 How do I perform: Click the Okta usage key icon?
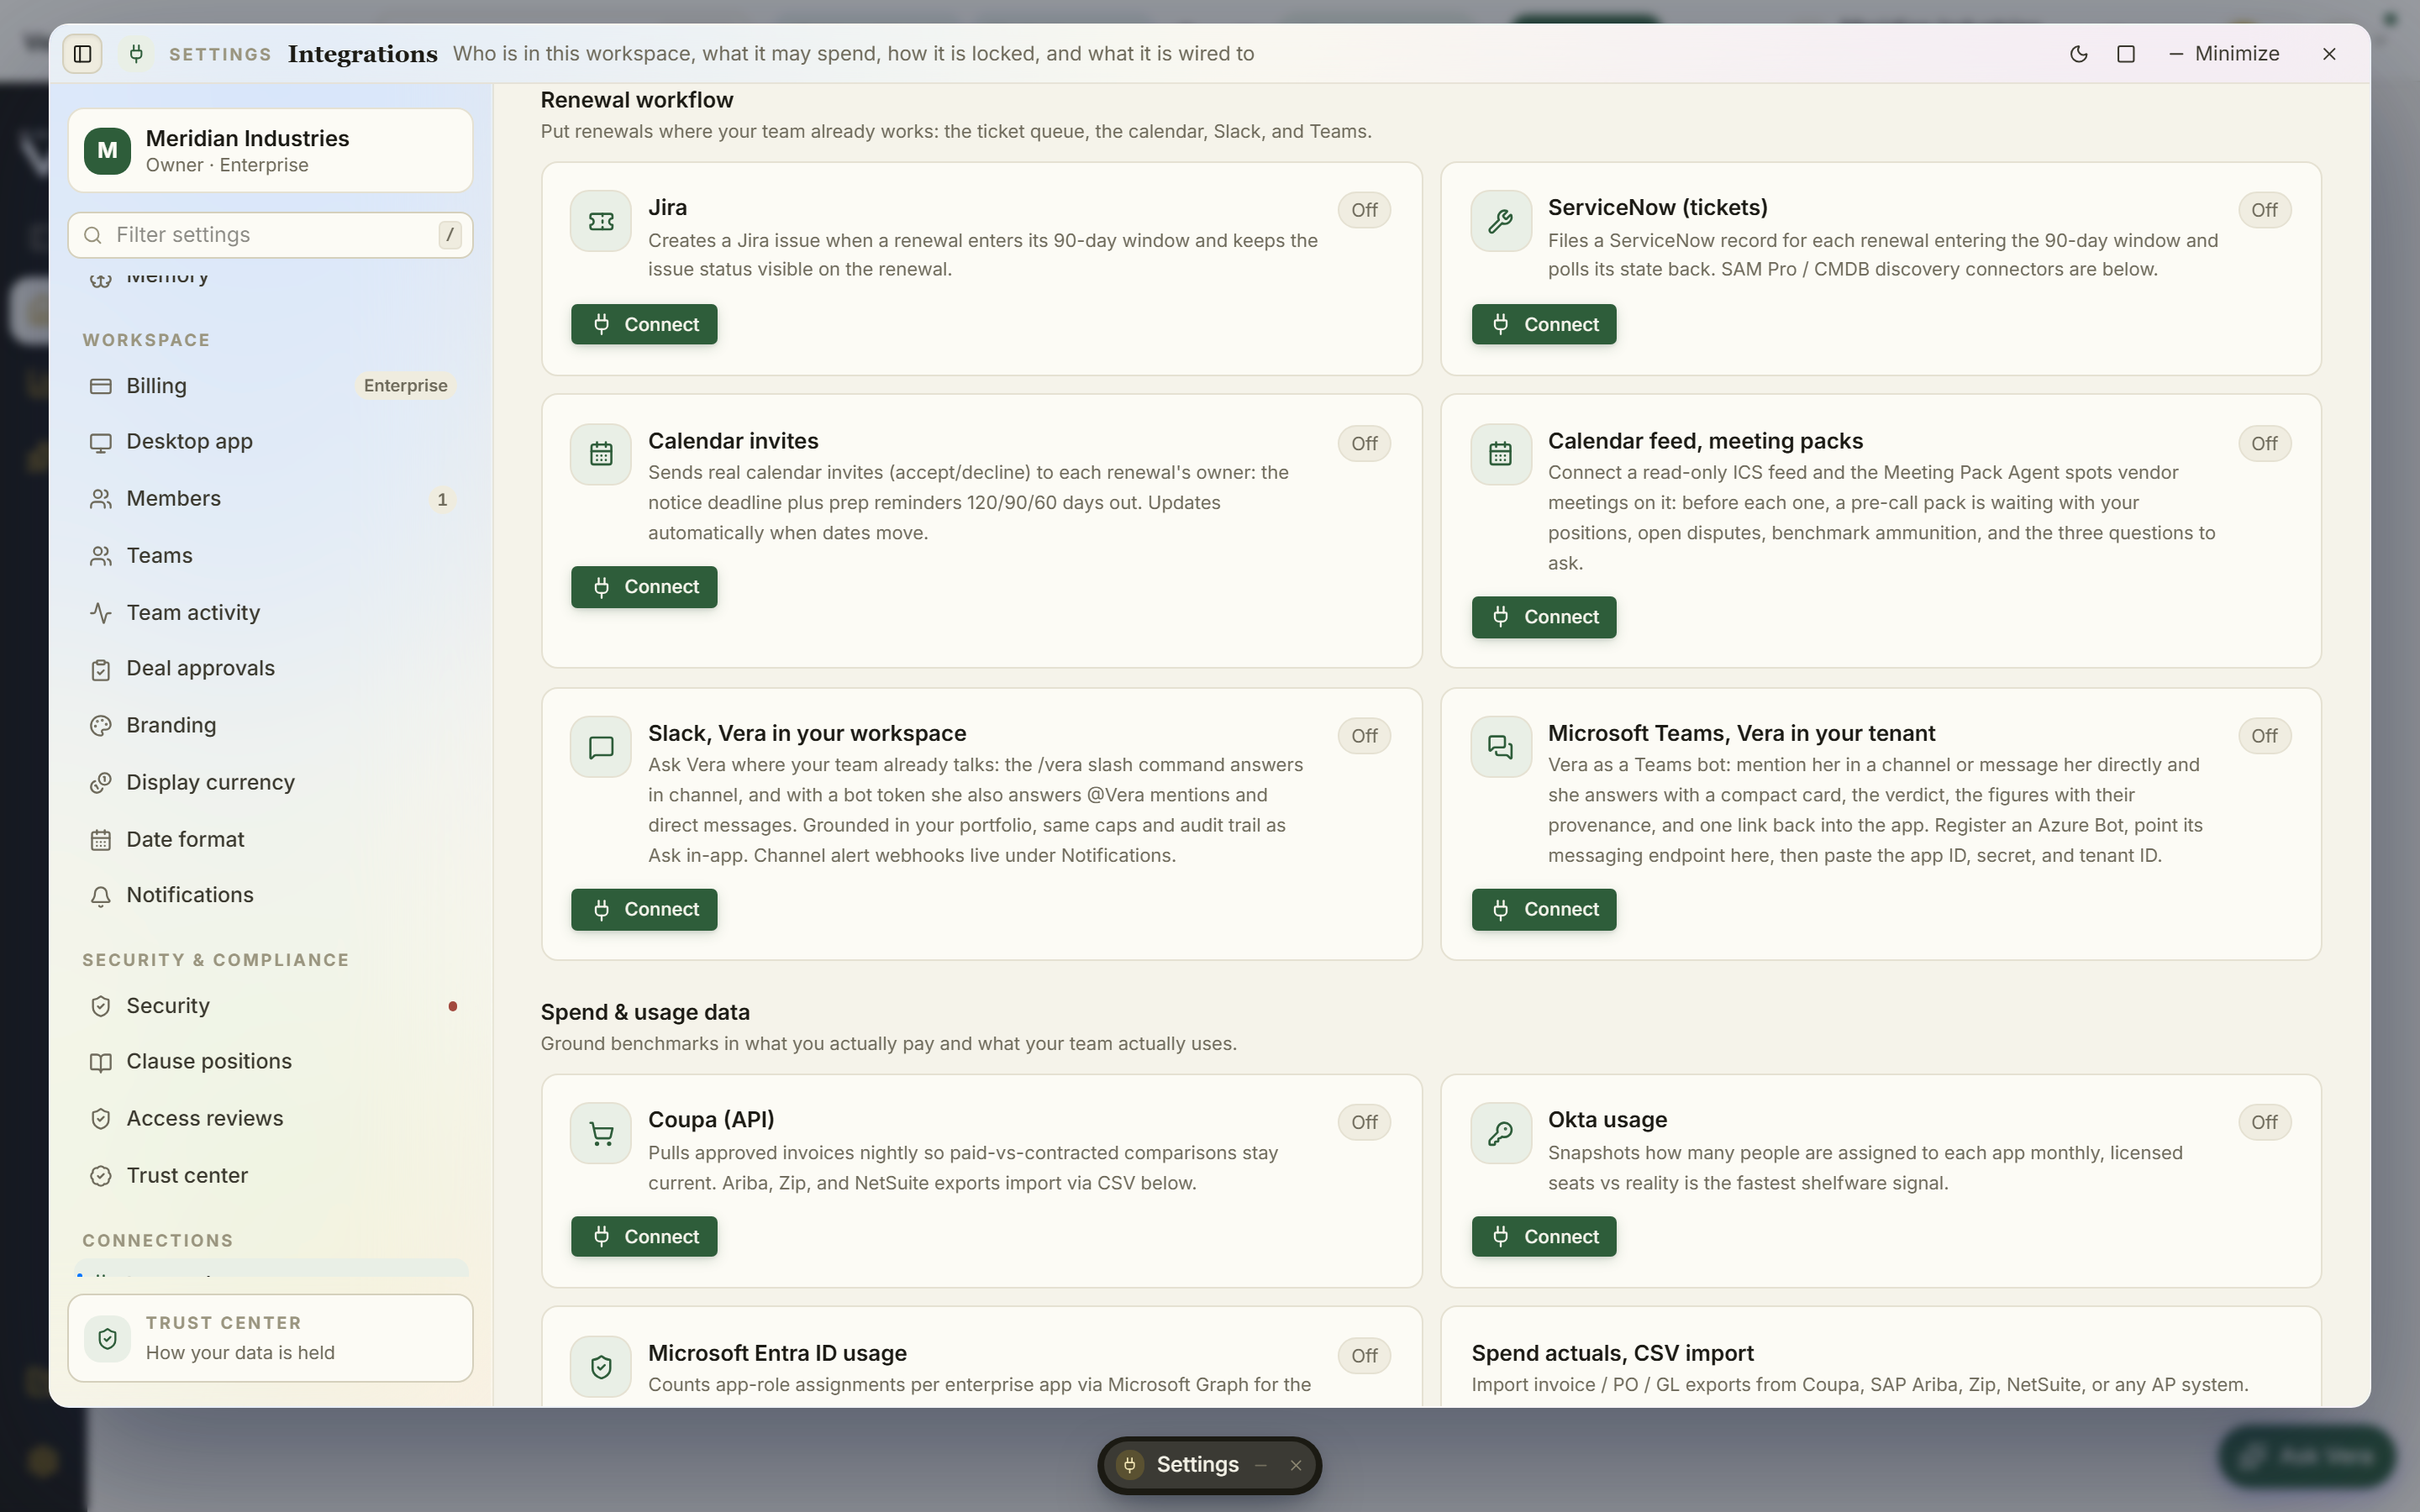1500,1133
